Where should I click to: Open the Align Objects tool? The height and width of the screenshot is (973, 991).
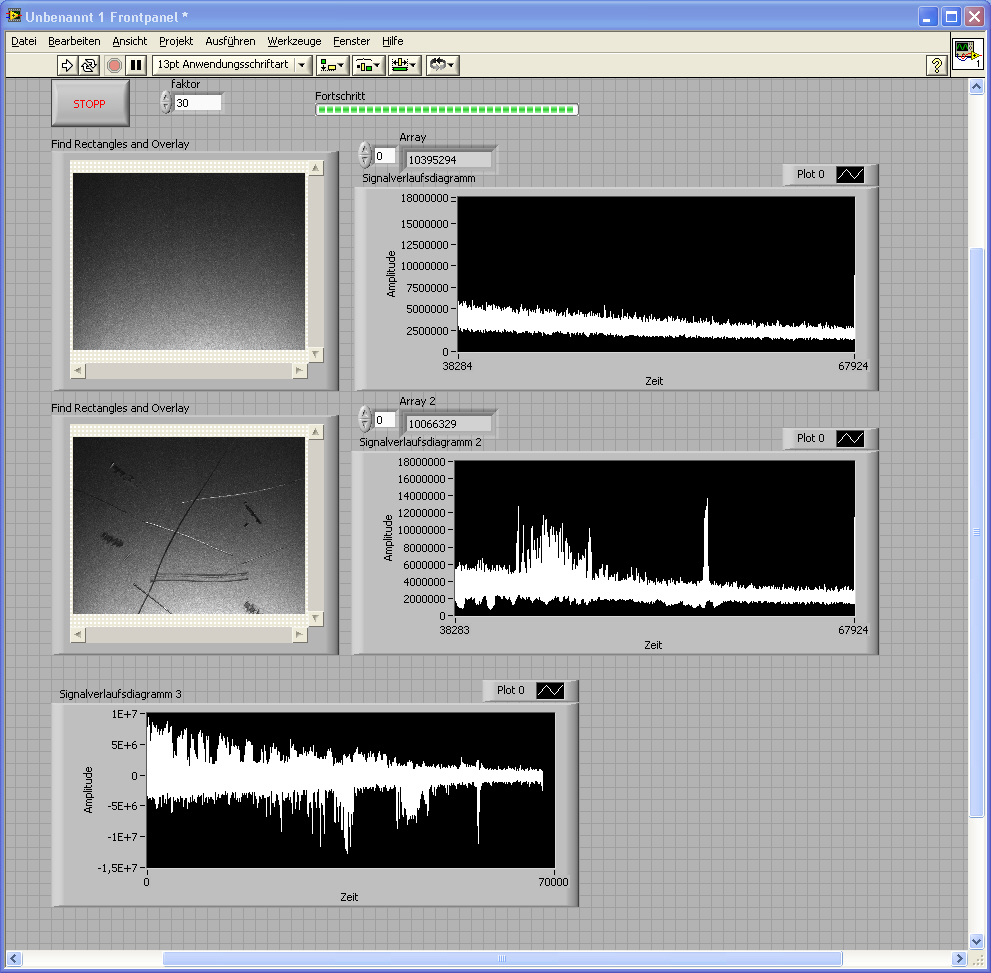click(332, 65)
